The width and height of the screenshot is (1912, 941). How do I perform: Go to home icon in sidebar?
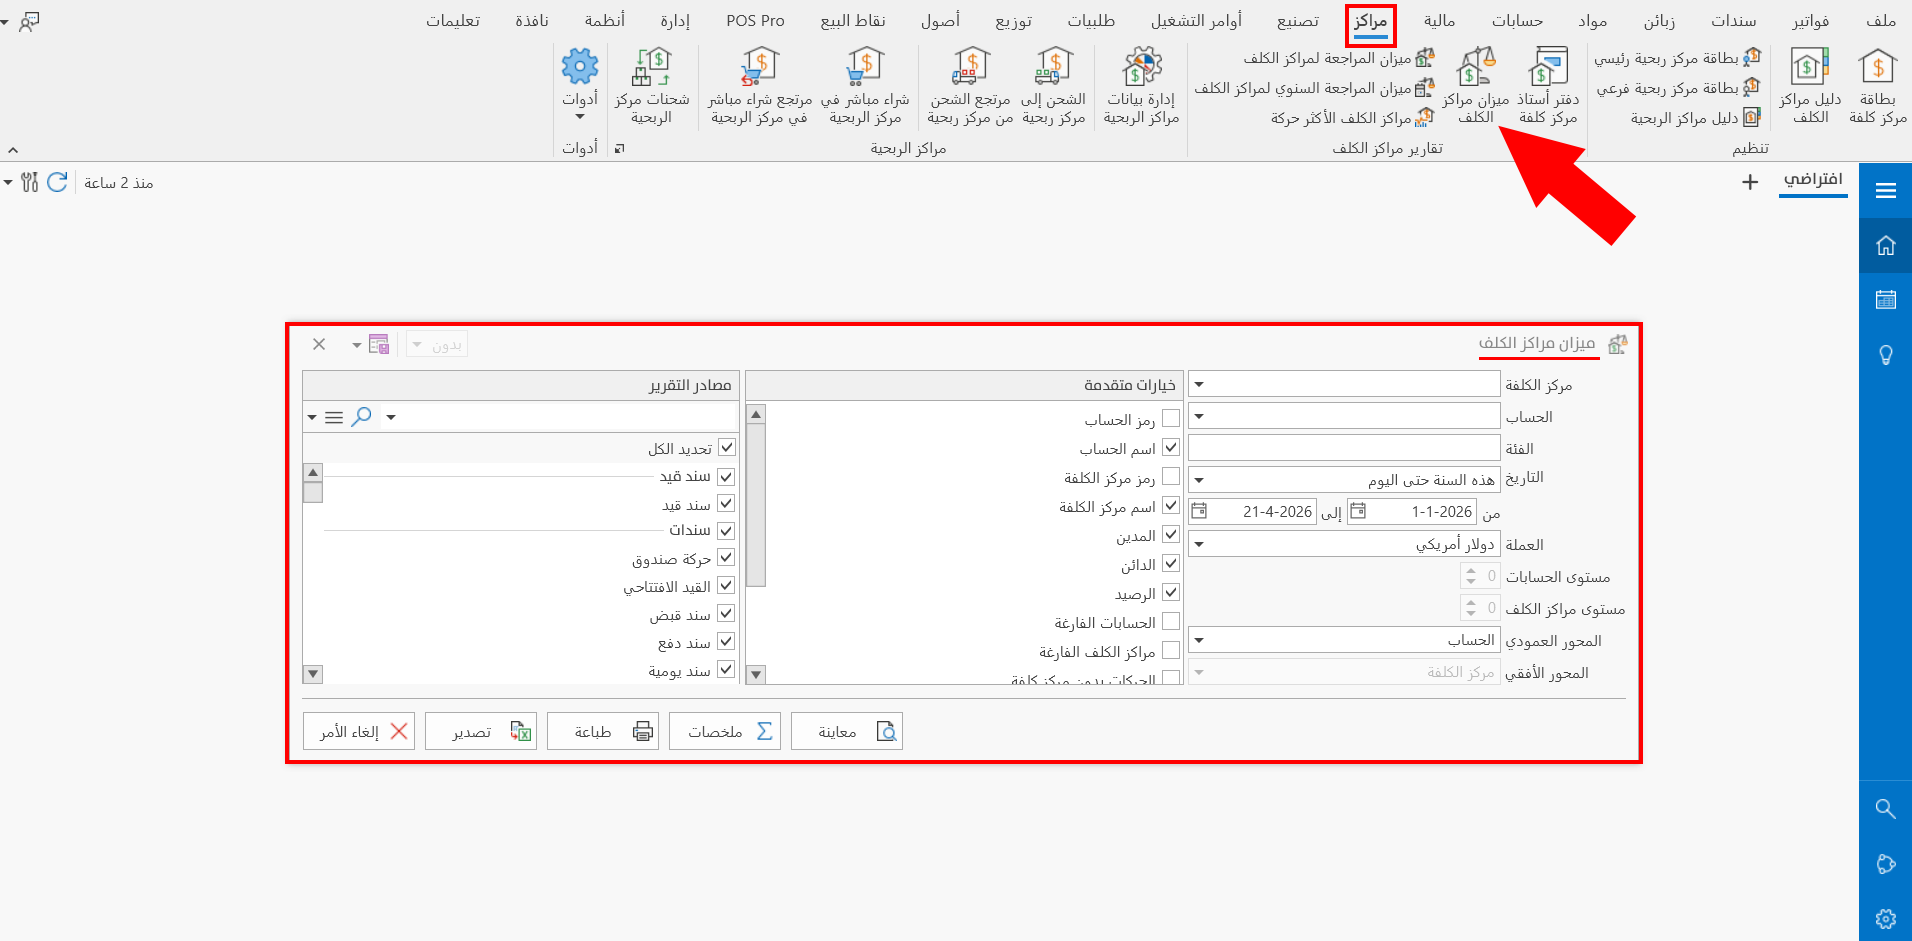[x=1886, y=245]
